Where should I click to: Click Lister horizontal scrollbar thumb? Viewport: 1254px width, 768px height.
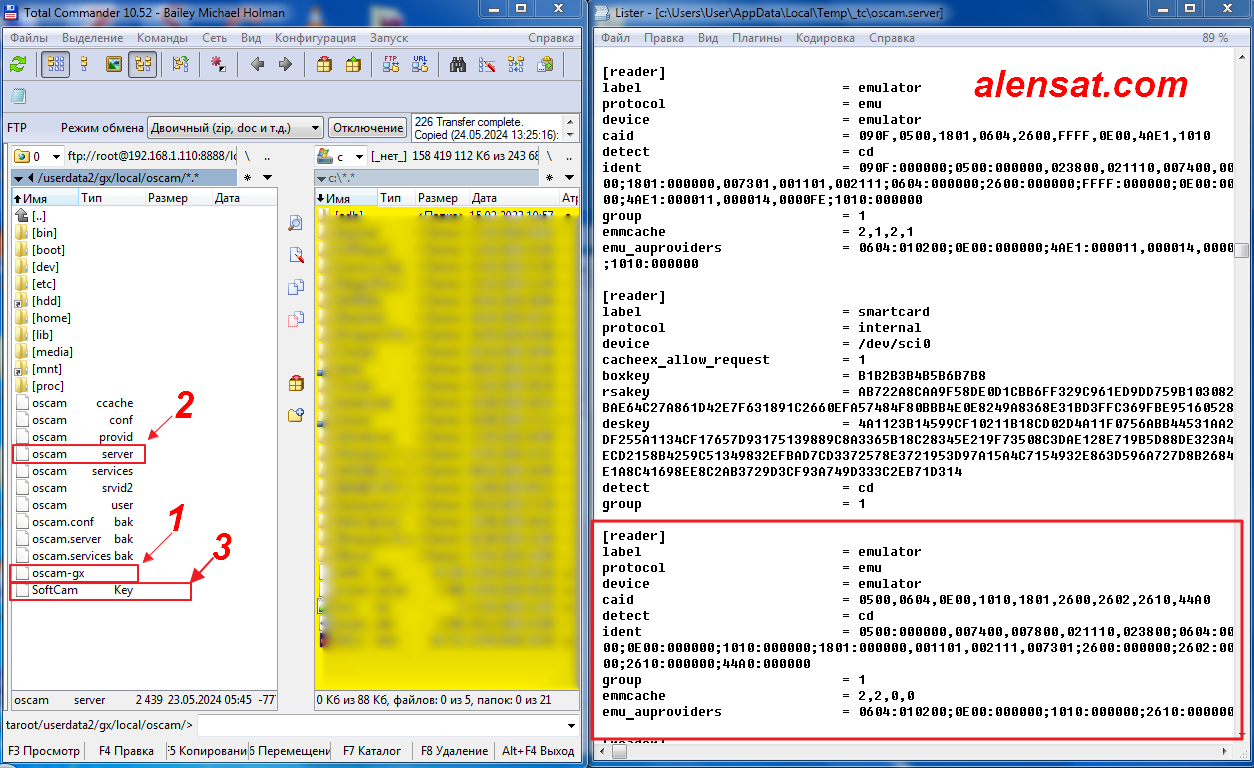tap(618, 752)
